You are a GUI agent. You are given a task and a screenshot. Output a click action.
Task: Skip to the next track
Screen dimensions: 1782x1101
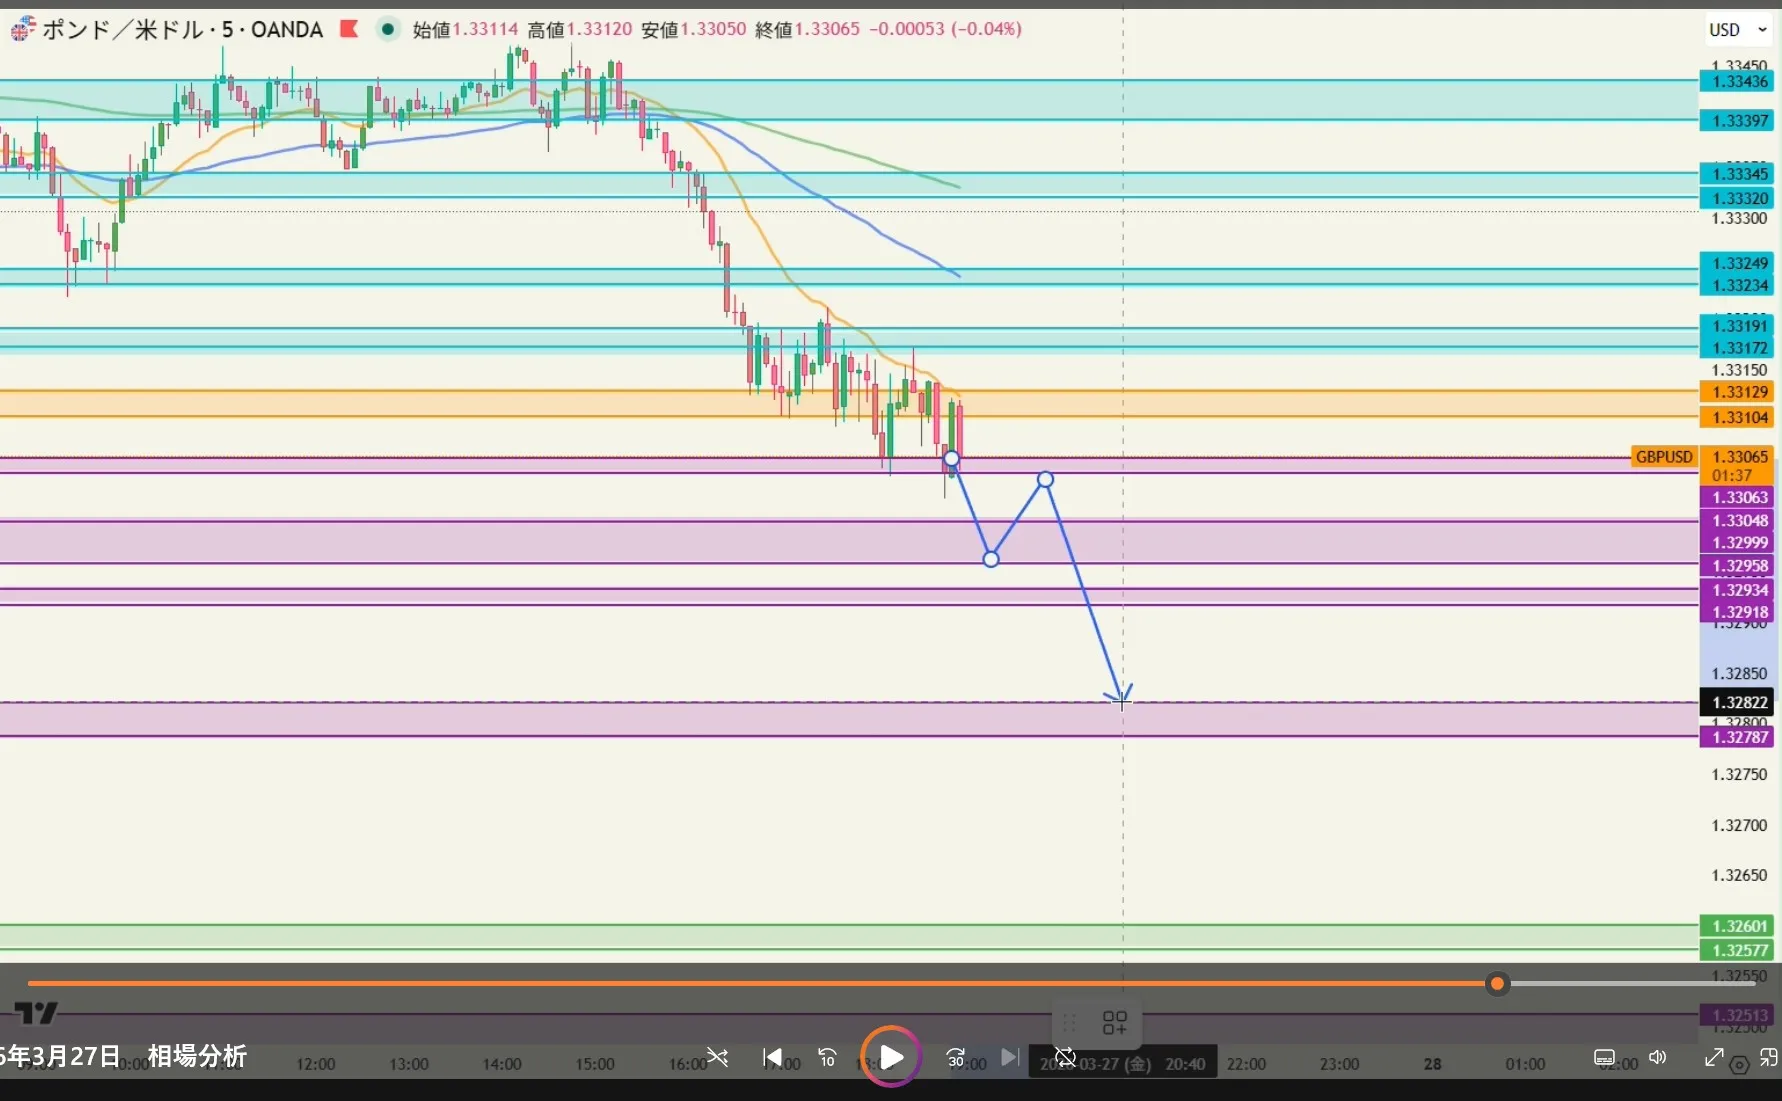[1010, 1057]
